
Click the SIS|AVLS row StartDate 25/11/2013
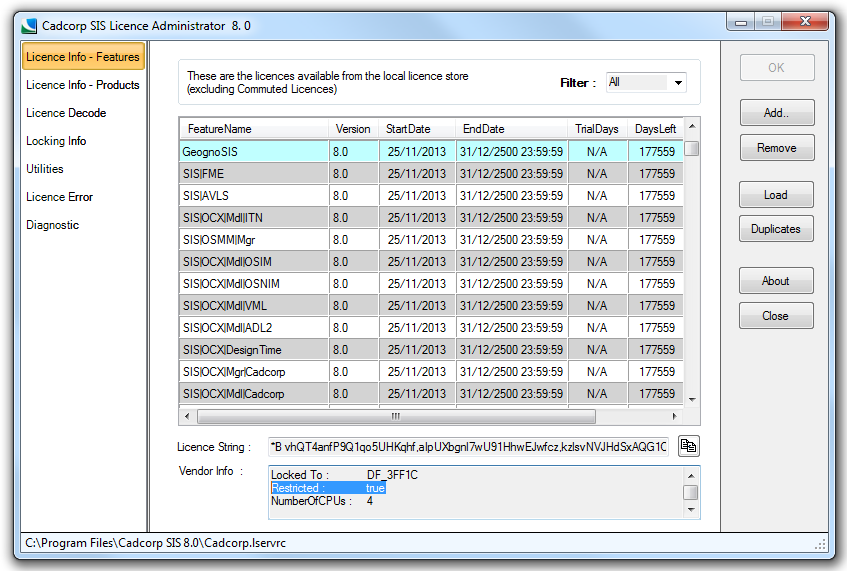click(x=416, y=196)
